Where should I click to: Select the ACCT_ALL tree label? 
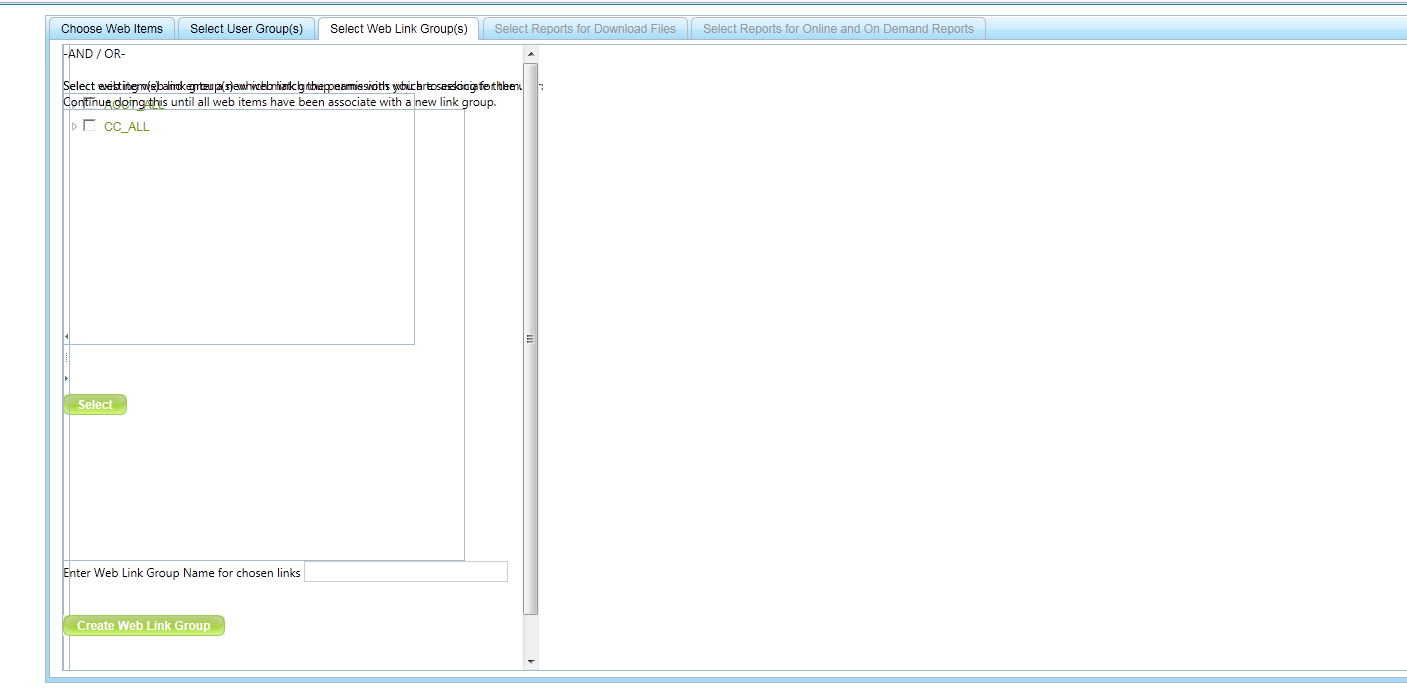click(135, 104)
